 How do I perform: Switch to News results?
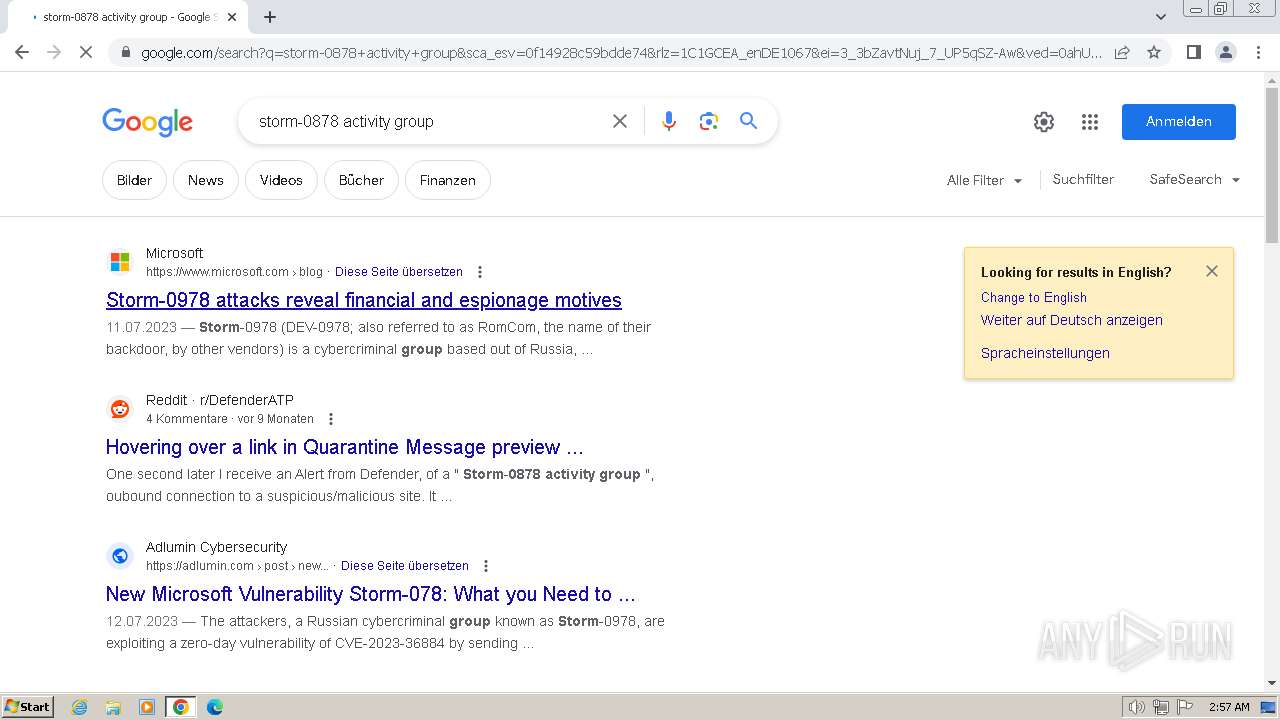205,180
